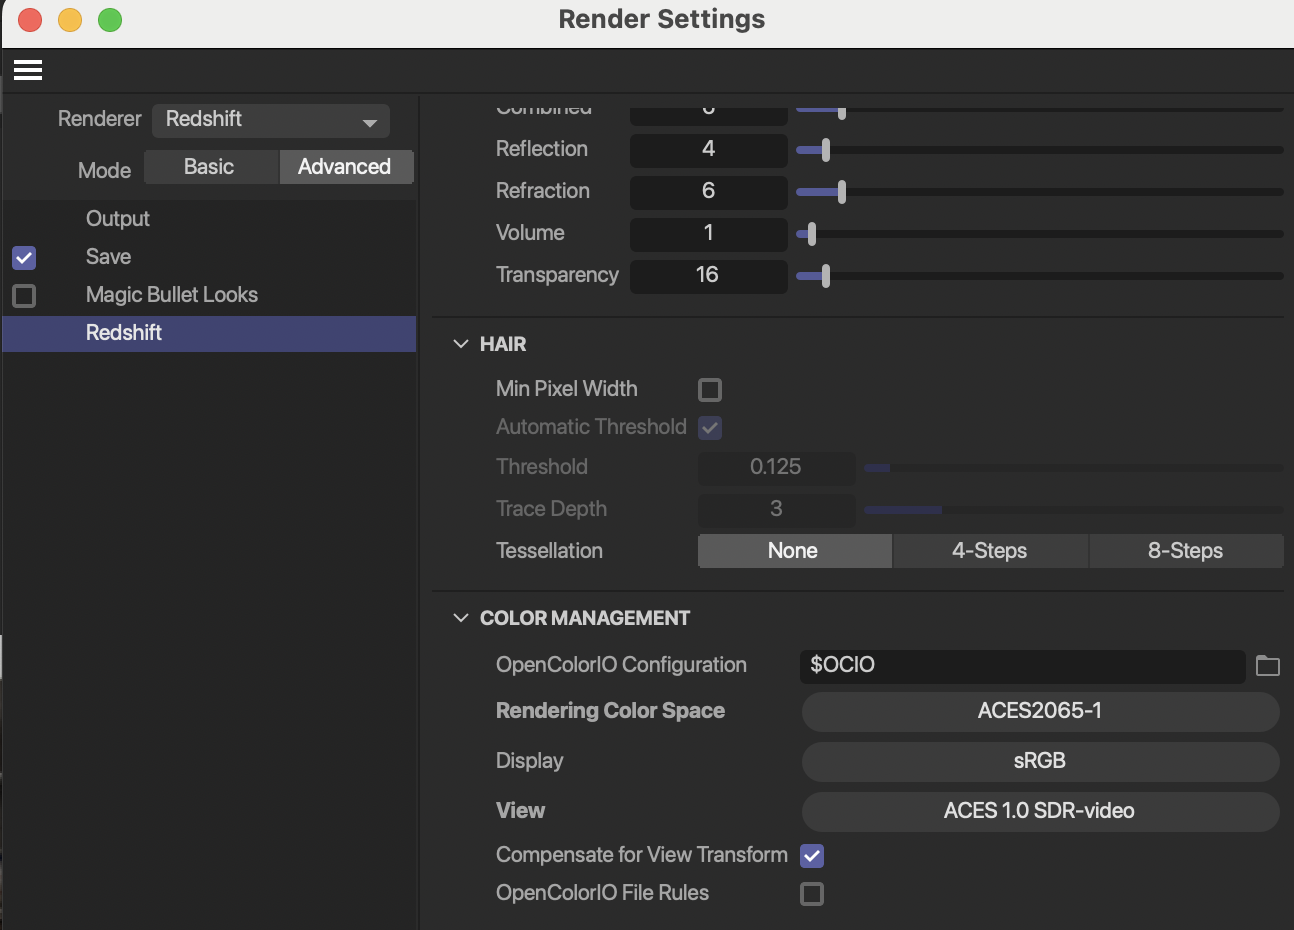Open the Display sRGB dropdown
Viewport: 1294px width, 930px height.
tap(1040, 762)
